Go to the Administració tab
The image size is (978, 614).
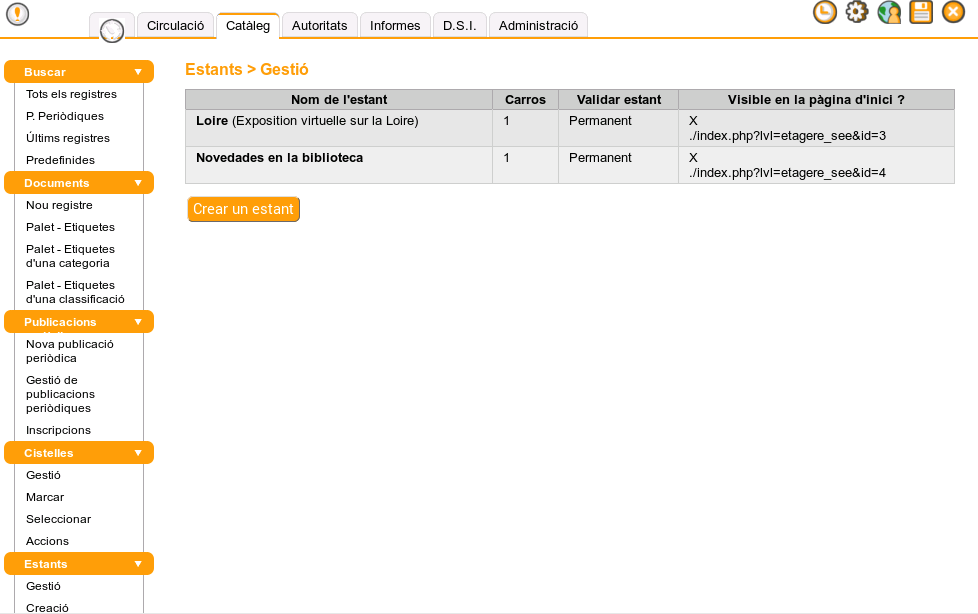click(538, 26)
